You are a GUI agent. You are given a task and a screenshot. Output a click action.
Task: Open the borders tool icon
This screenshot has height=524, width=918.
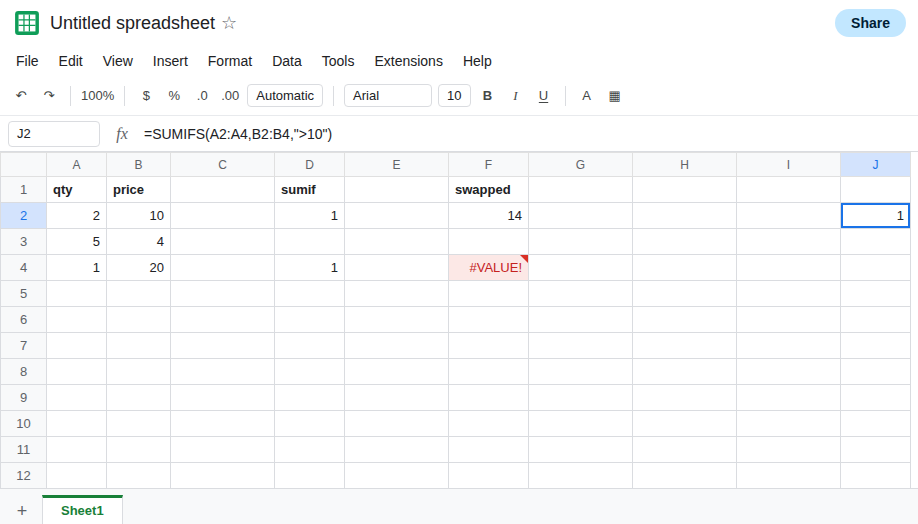[614, 96]
